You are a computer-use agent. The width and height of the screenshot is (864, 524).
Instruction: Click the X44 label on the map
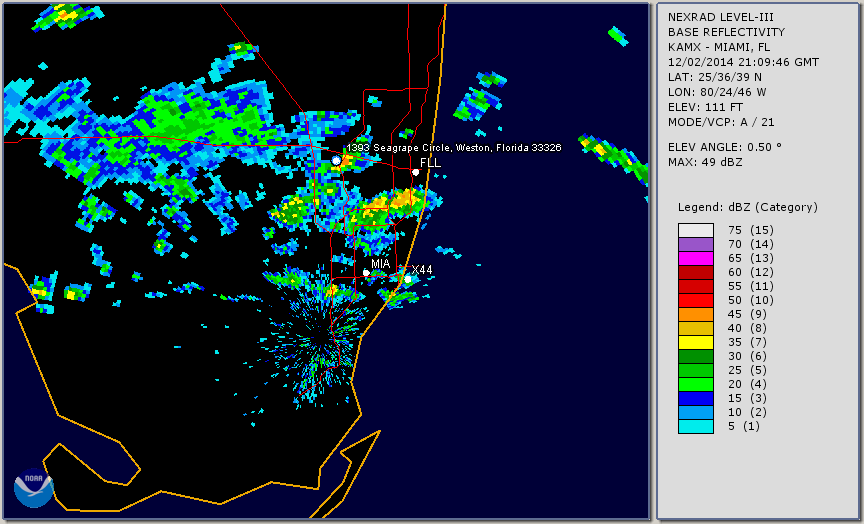[422, 269]
